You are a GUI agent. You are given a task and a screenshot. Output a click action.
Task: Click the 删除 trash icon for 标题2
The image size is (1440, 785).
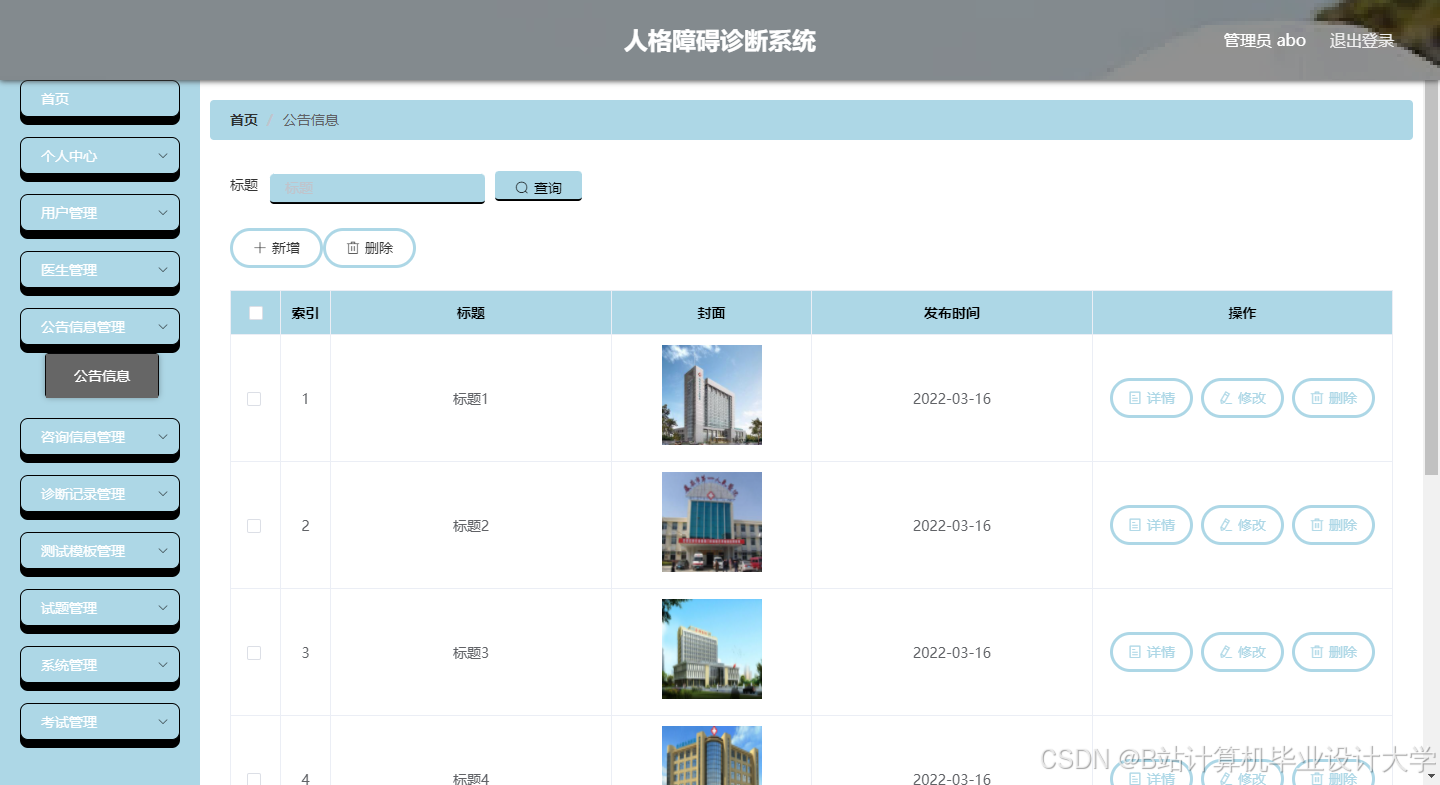click(x=1317, y=525)
